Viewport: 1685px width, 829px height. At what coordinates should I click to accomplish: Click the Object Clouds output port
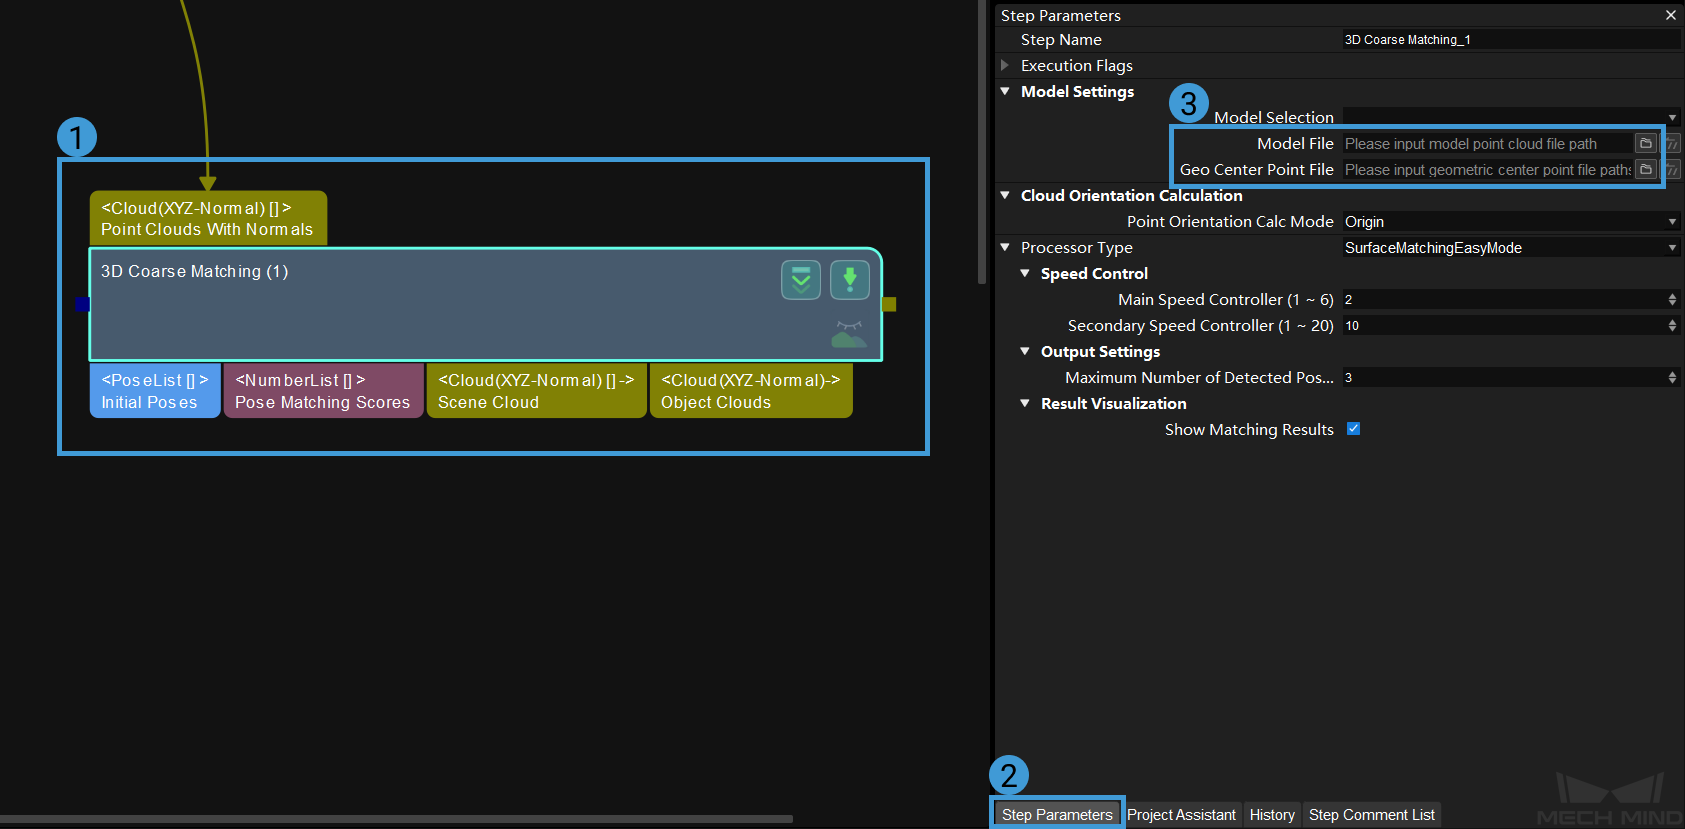[x=750, y=391]
